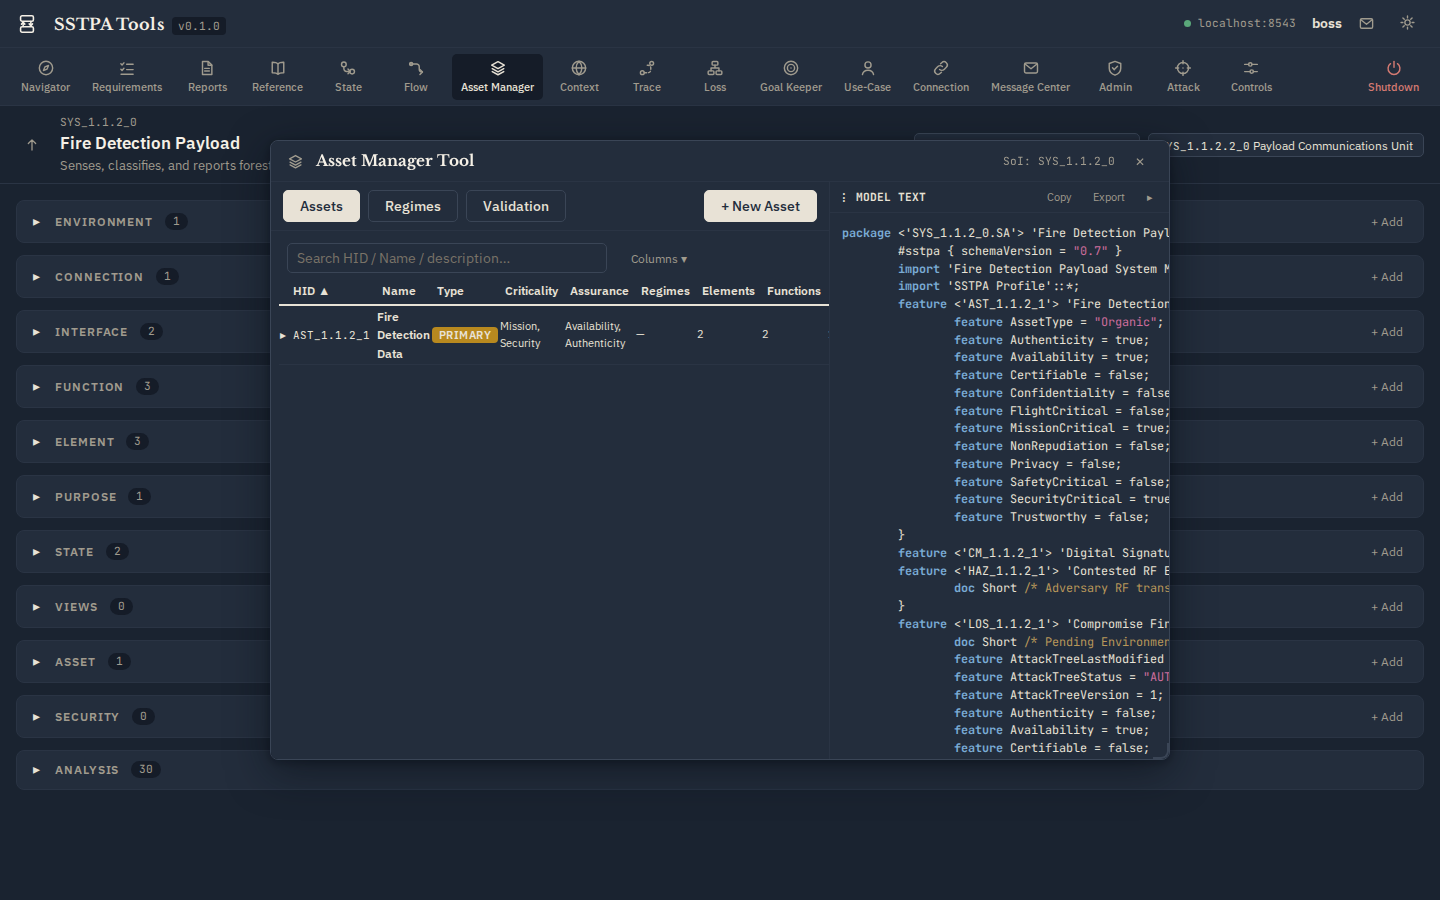Select Asset Manager in the toolbar

pos(497,77)
